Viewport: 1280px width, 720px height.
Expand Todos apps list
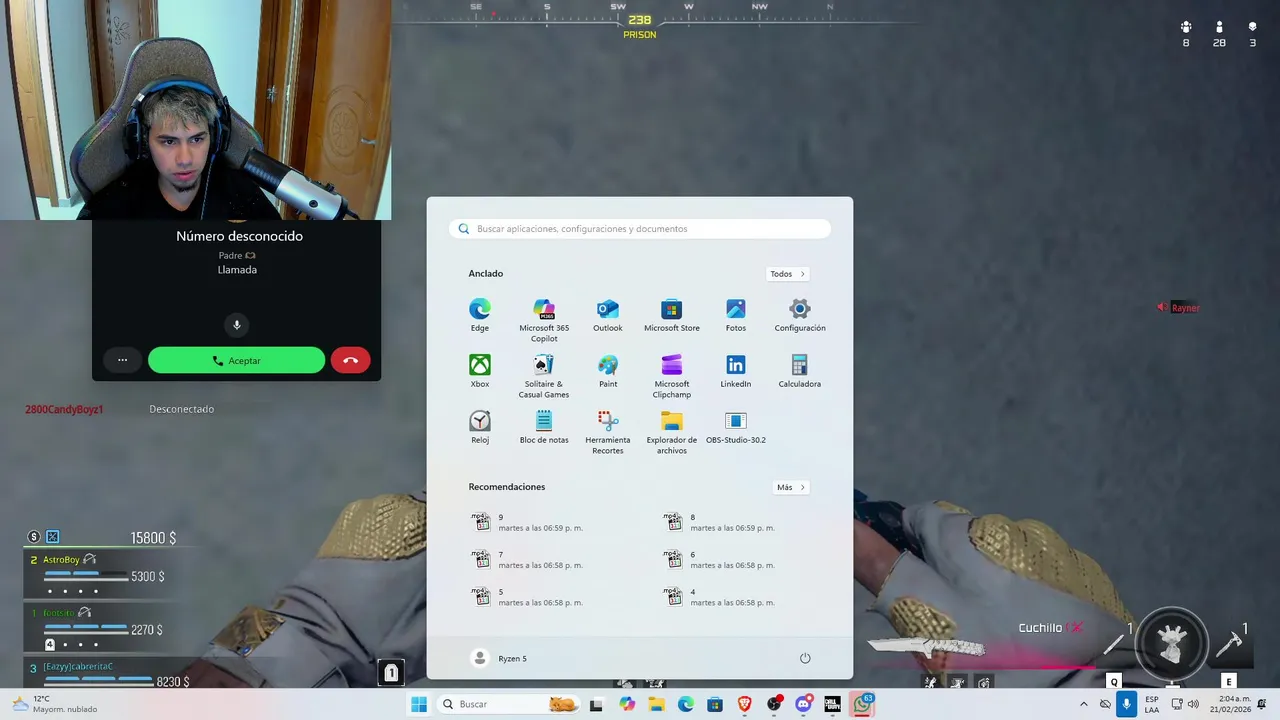pos(788,274)
